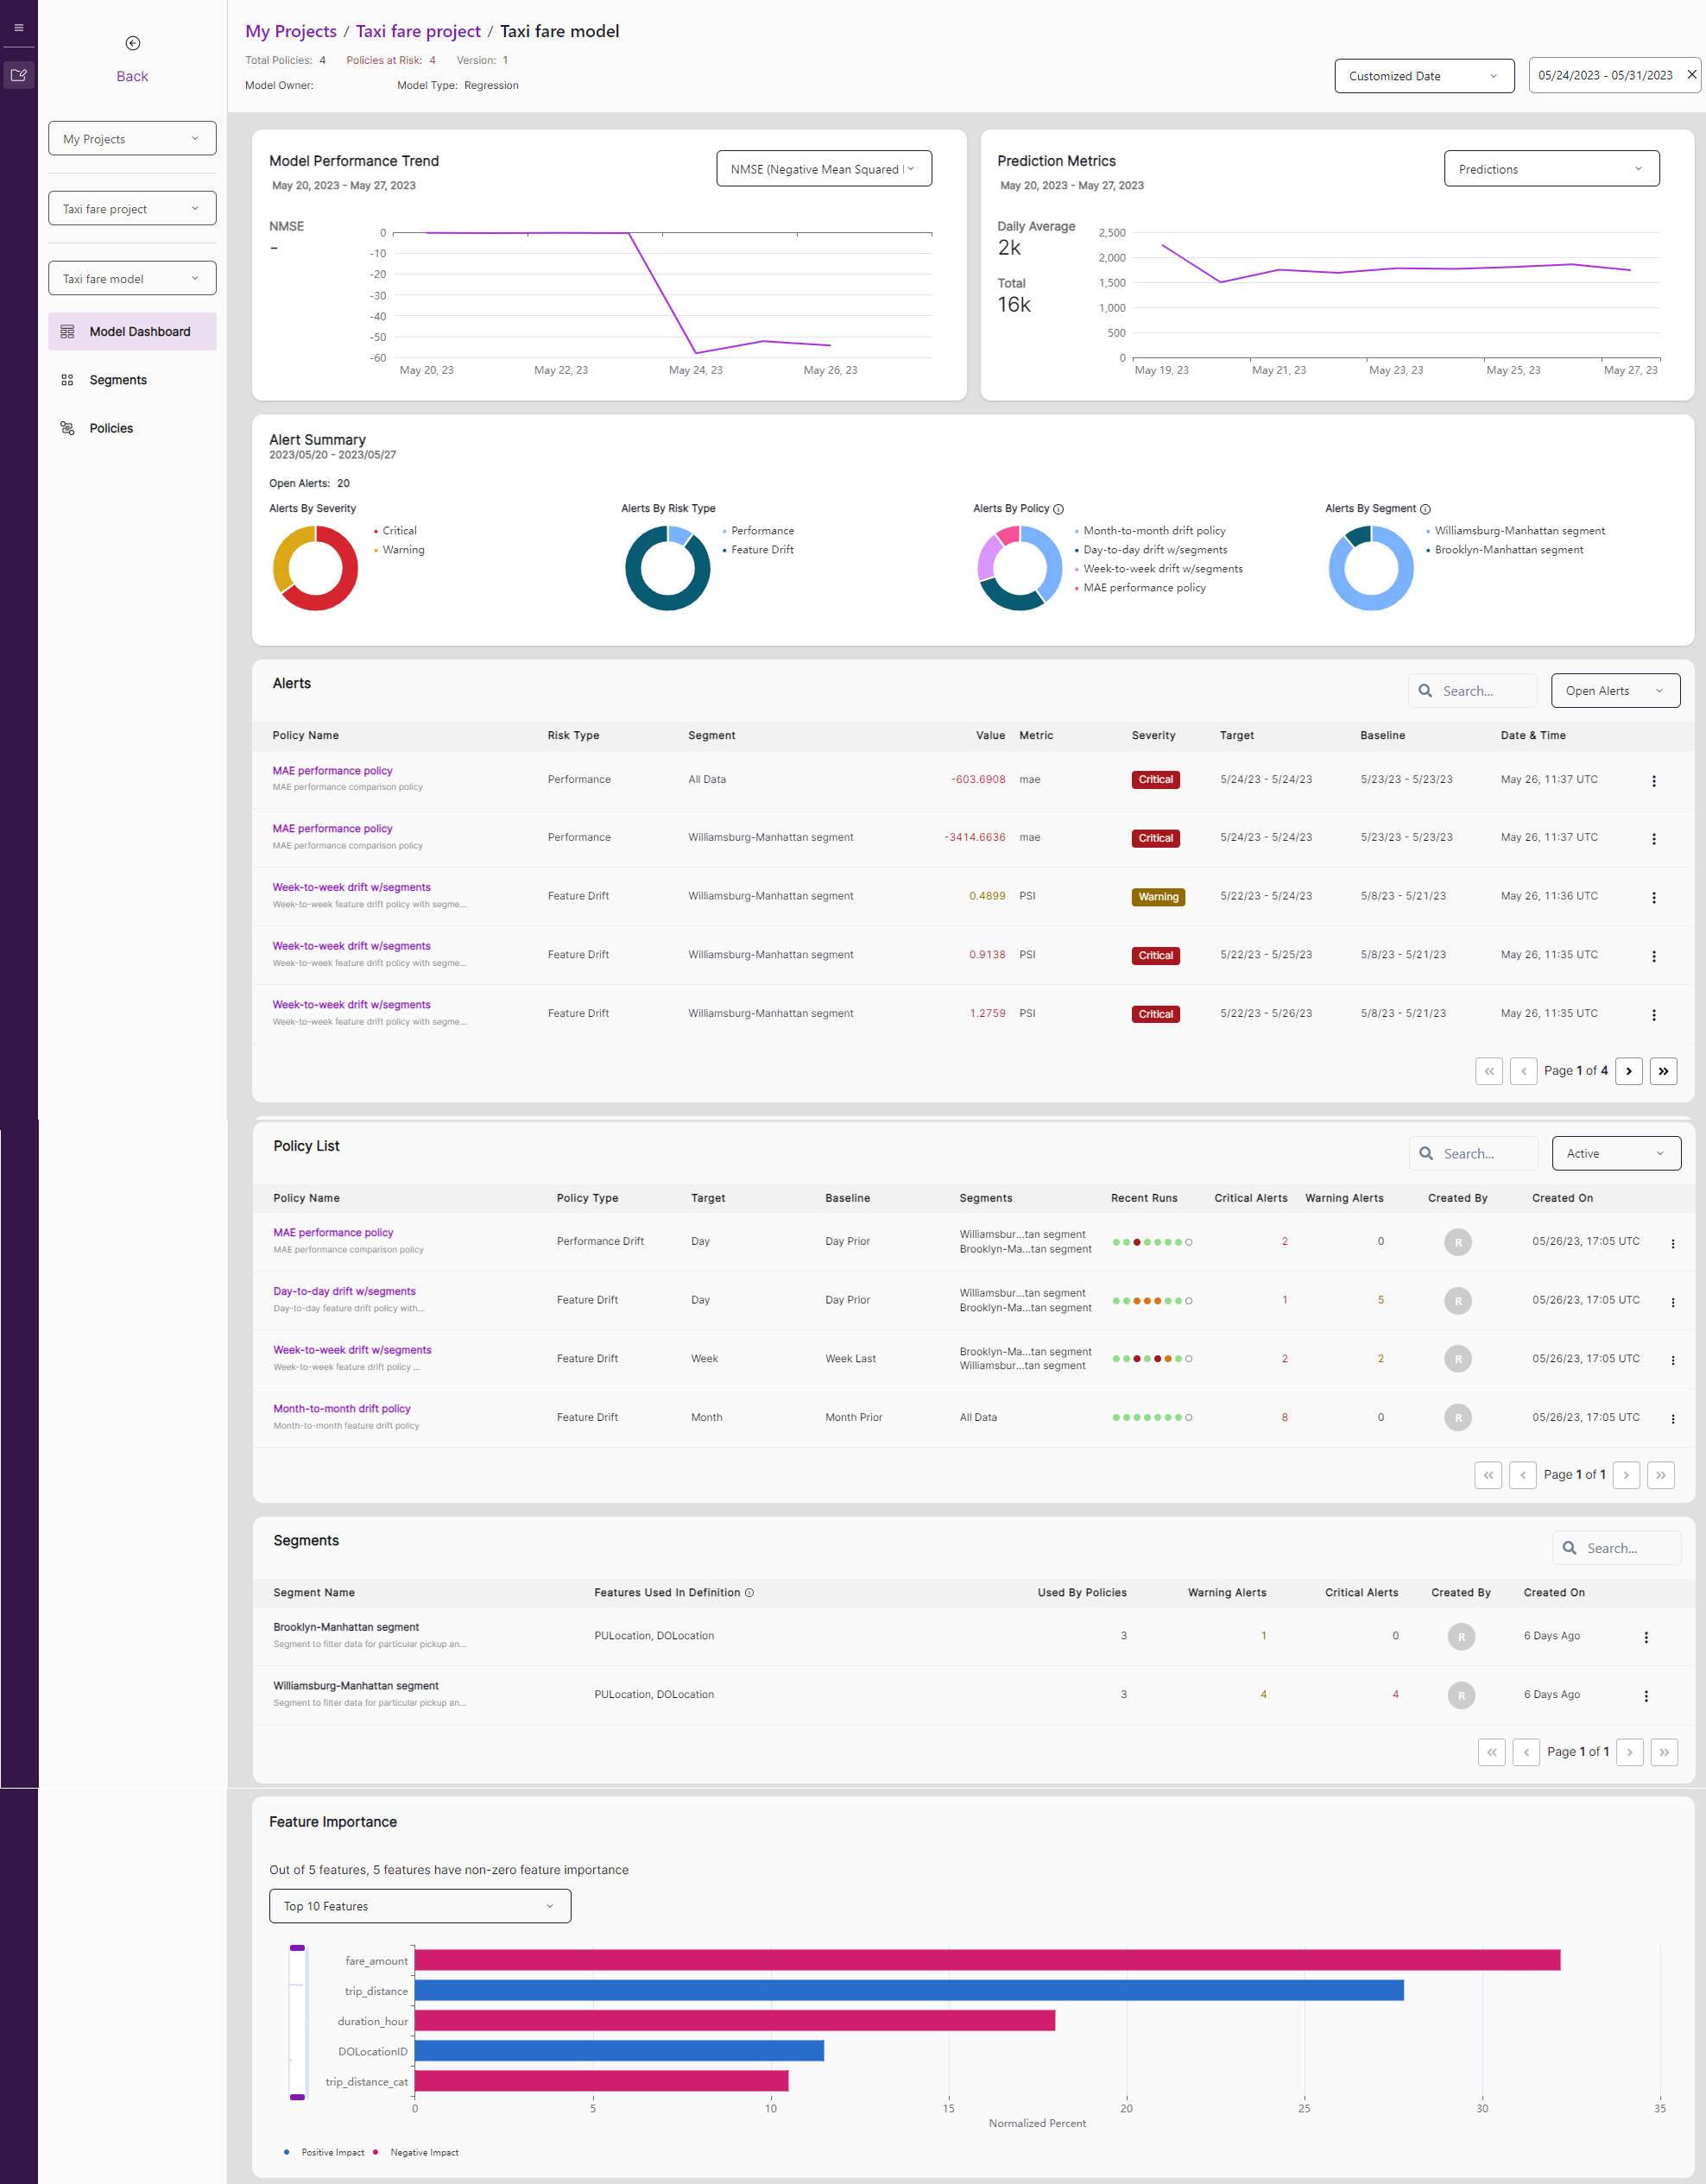
Task: Open the hamburger menu icon
Action: pos(19,28)
